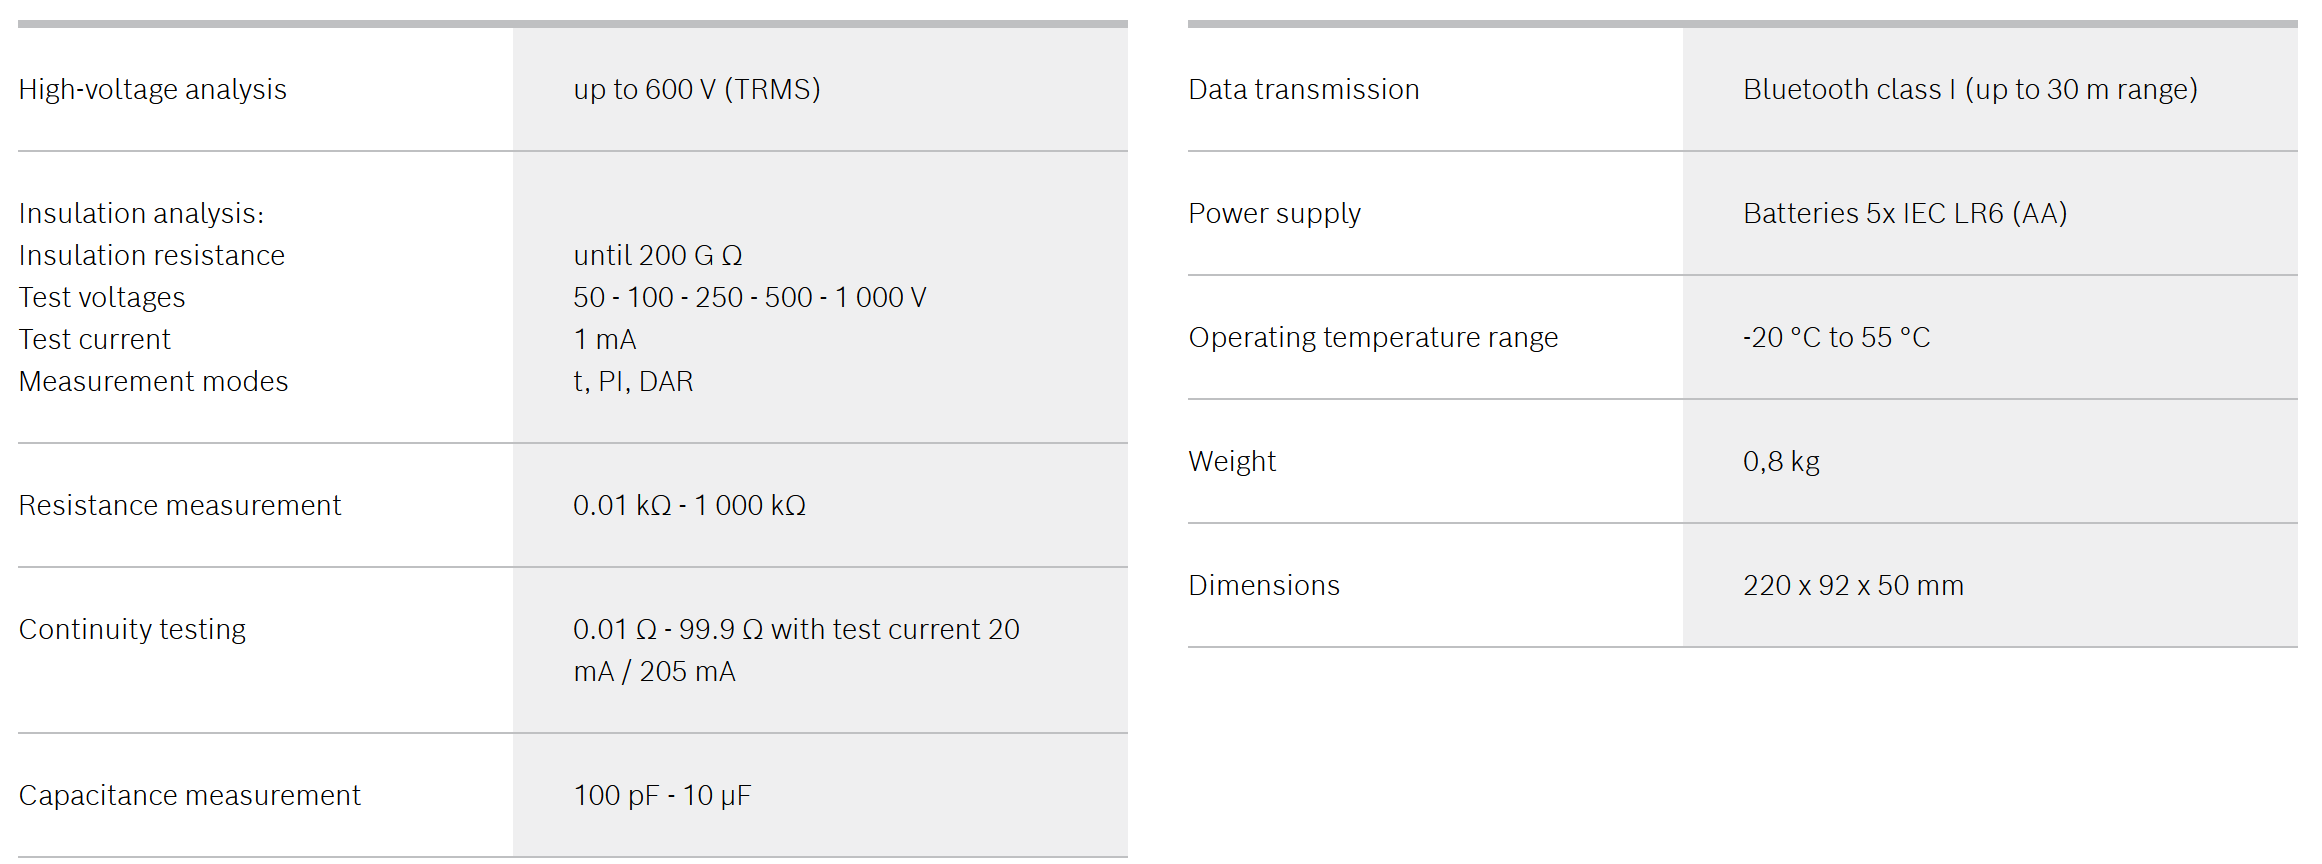Click the Resistance measurement label
The height and width of the screenshot is (864, 2322).
click(180, 506)
